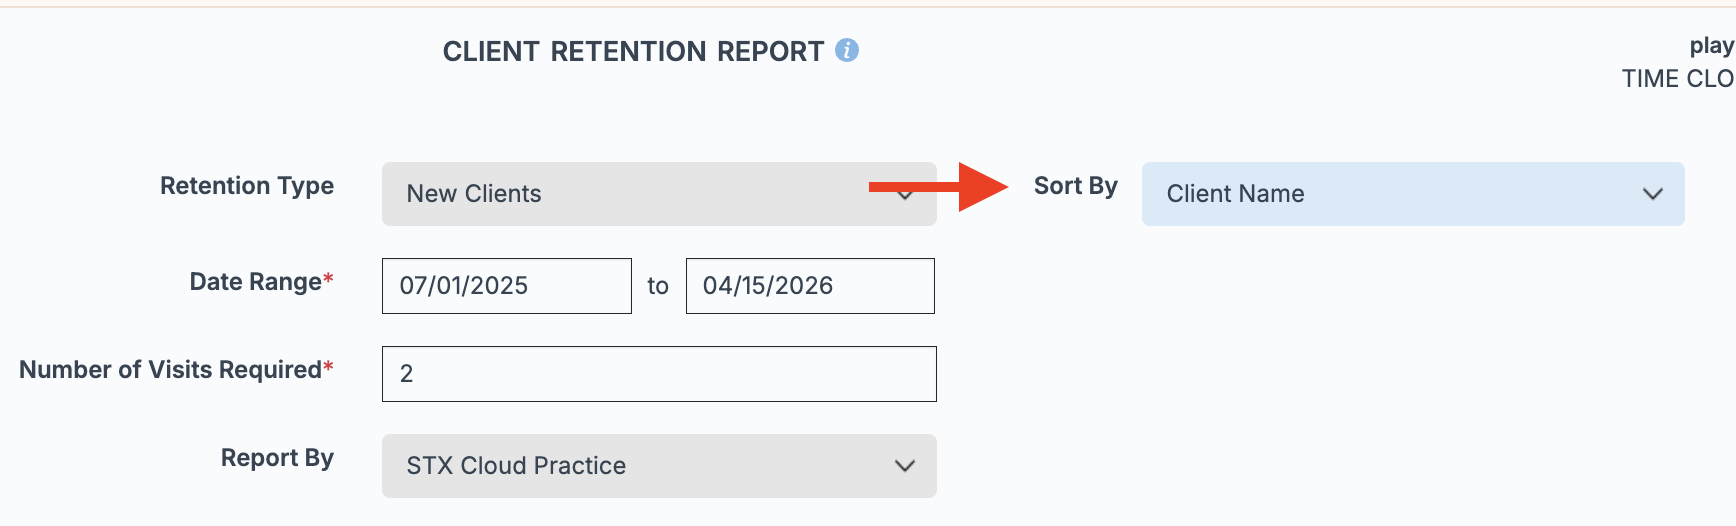Click the "play" text in the top-right corner
1736x526 pixels.
tap(1711, 46)
